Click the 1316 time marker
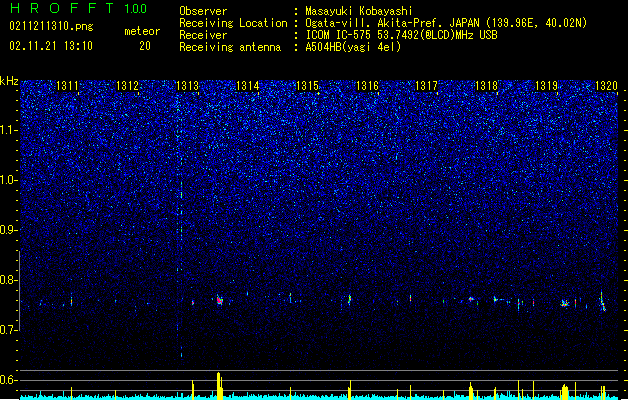Screen dimensions: 629x400 tap(367, 86)
